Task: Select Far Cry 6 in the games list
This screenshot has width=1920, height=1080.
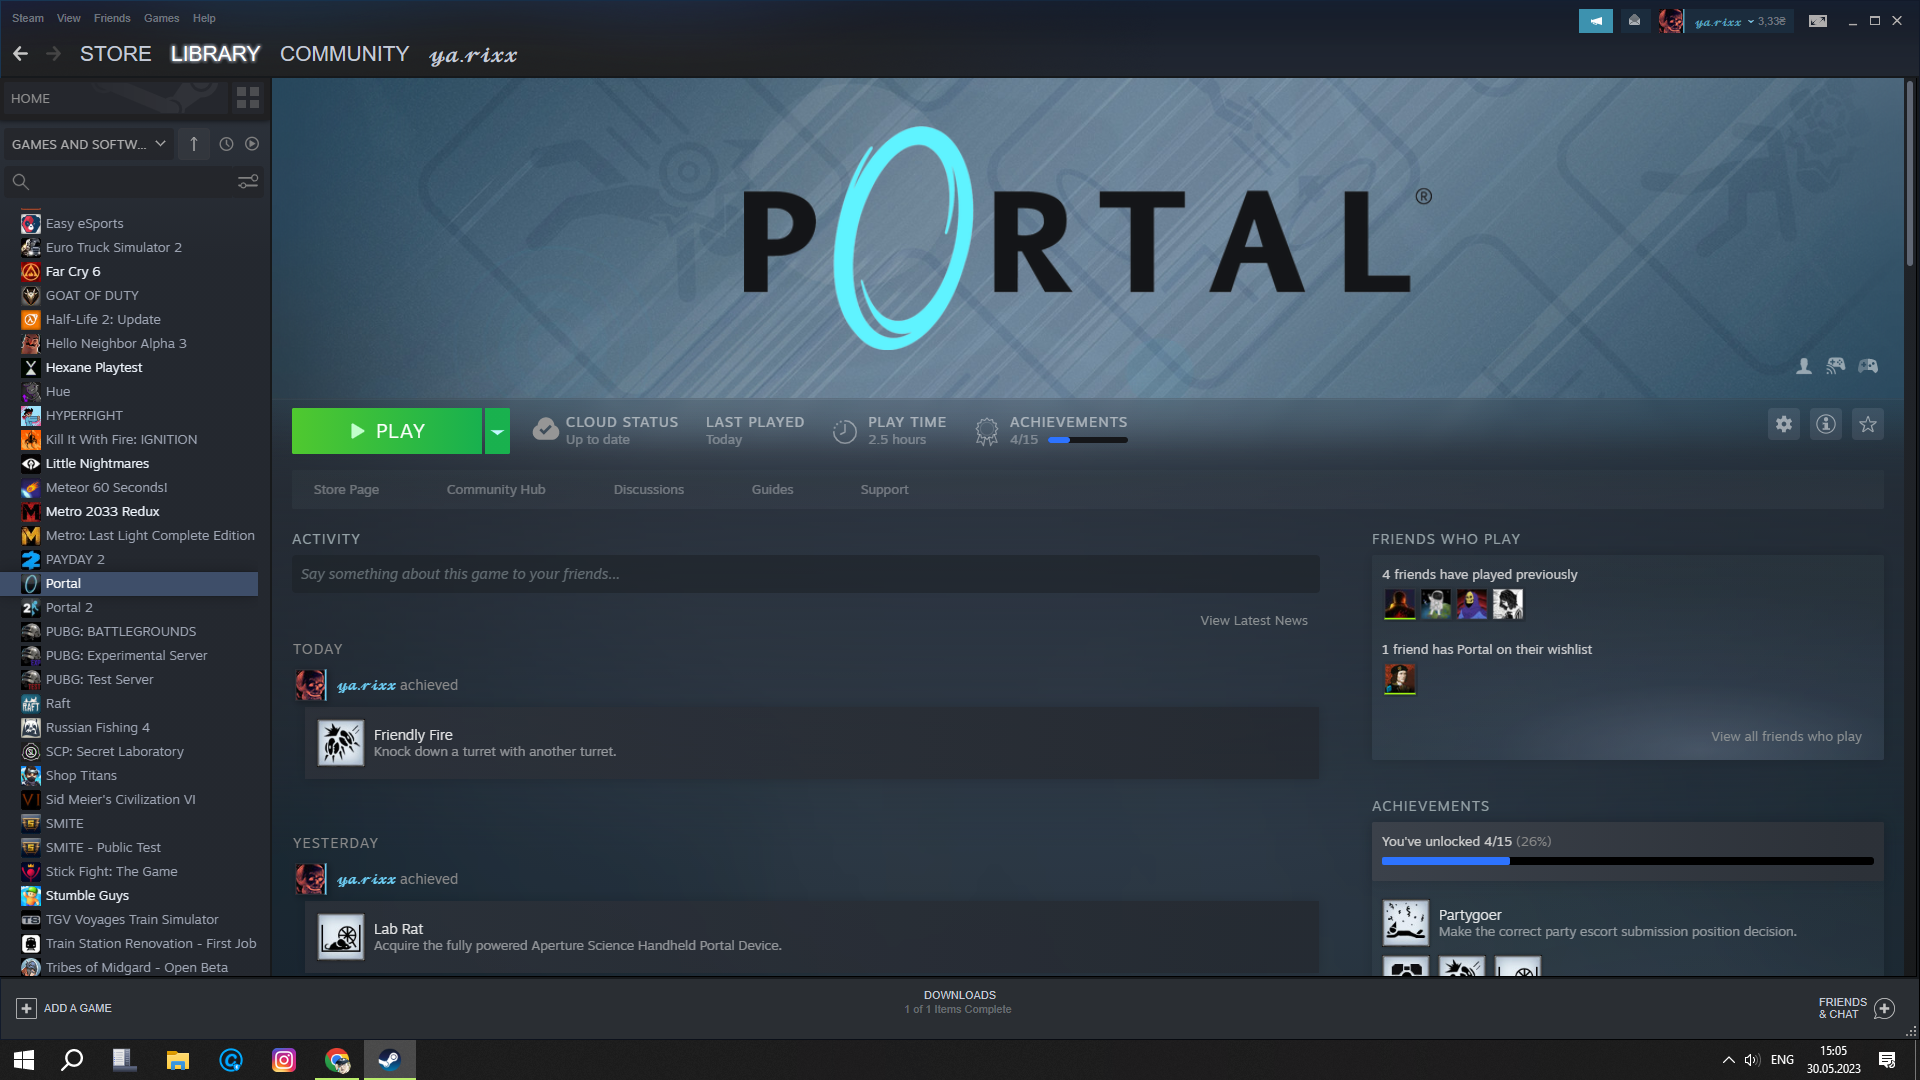Action: coord(129,271)
